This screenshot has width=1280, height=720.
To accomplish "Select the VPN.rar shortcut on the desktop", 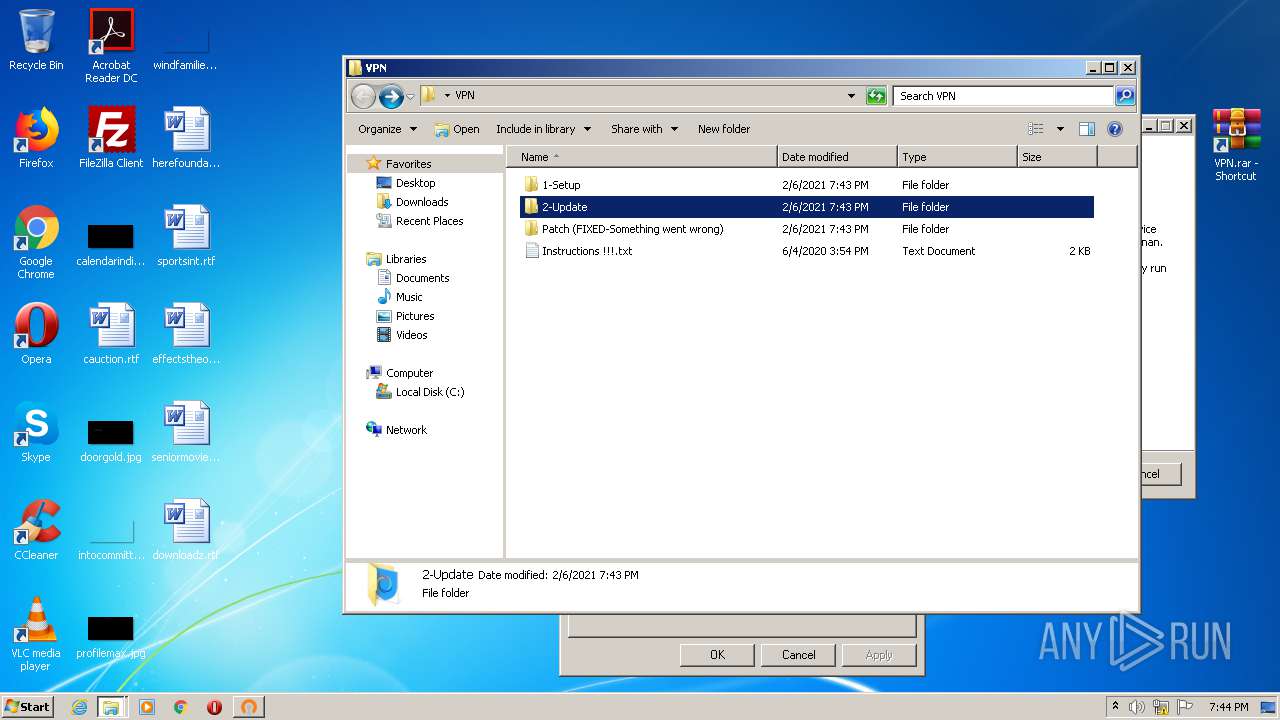I will coord(1236,144).
